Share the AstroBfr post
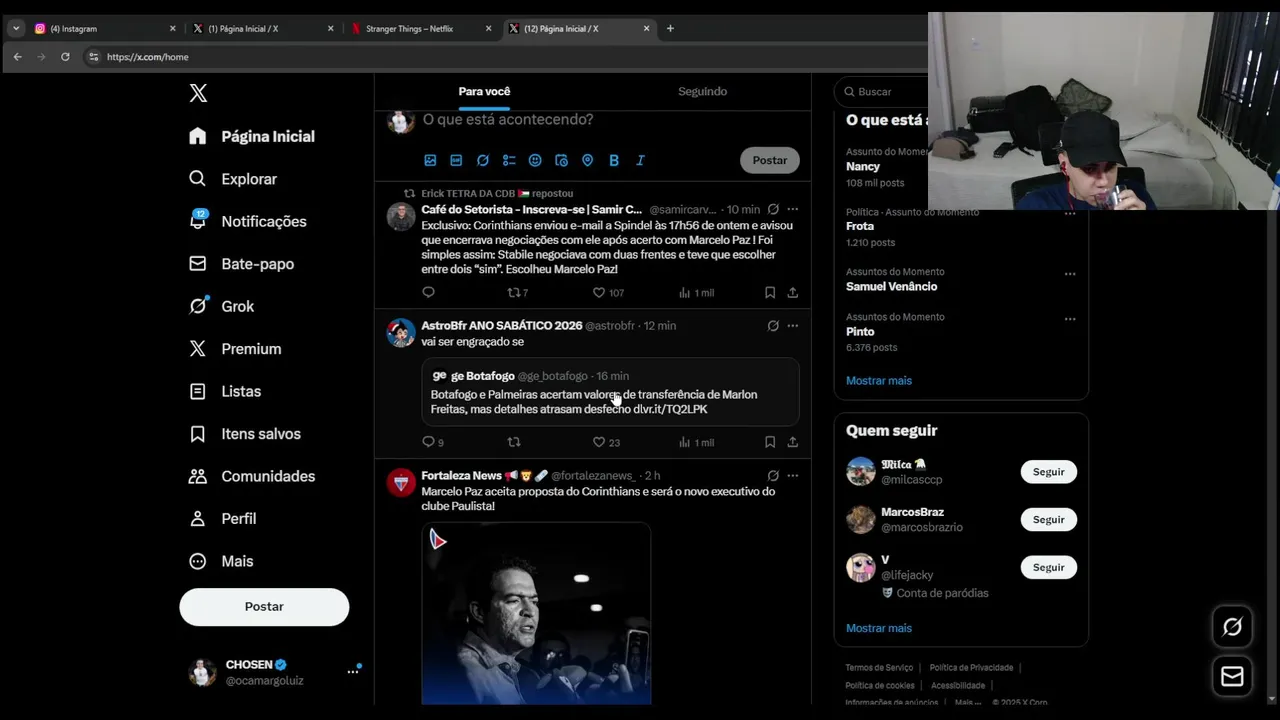Screen dimensions: 1280x720 tap(793, 442)
